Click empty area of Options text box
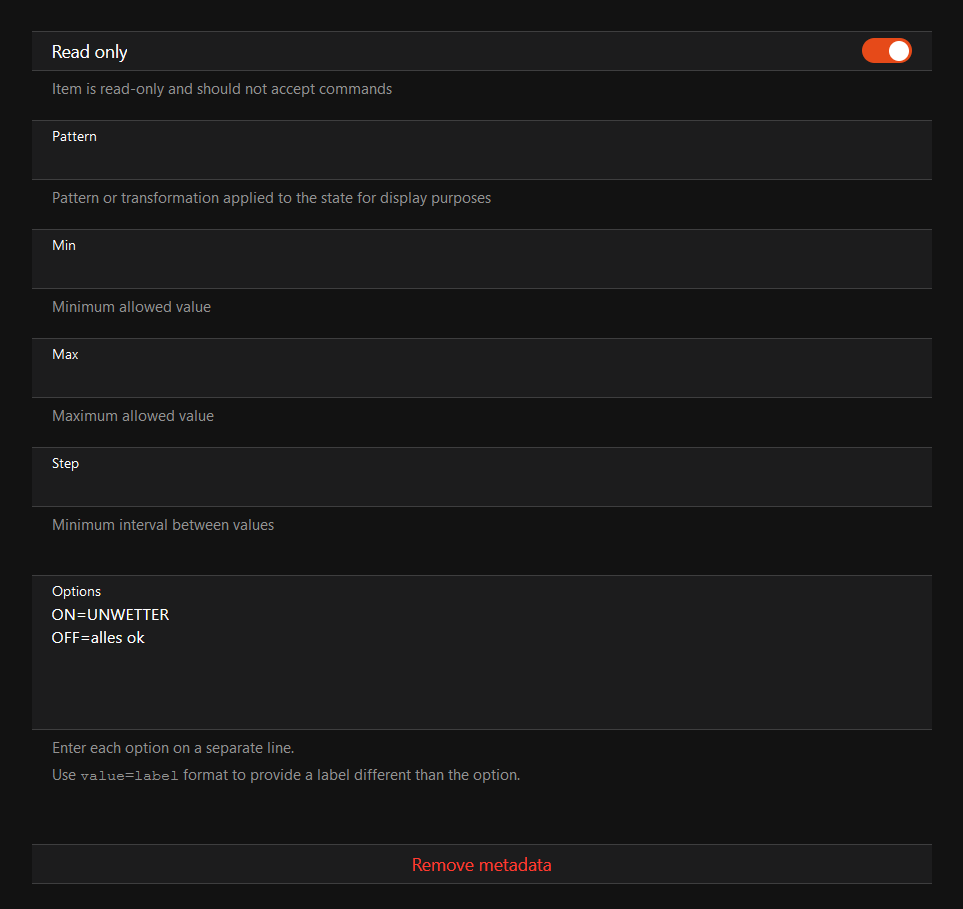This screenshot has height=909, width=963. (x=480, y=690)
